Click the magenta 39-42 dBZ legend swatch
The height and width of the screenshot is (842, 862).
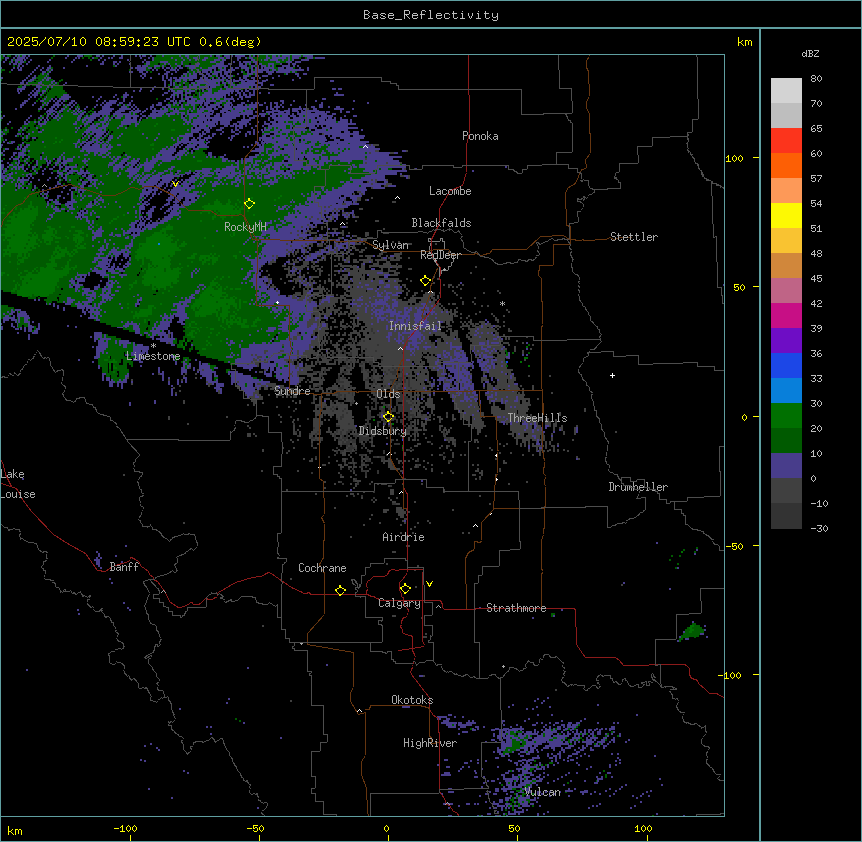786,315
